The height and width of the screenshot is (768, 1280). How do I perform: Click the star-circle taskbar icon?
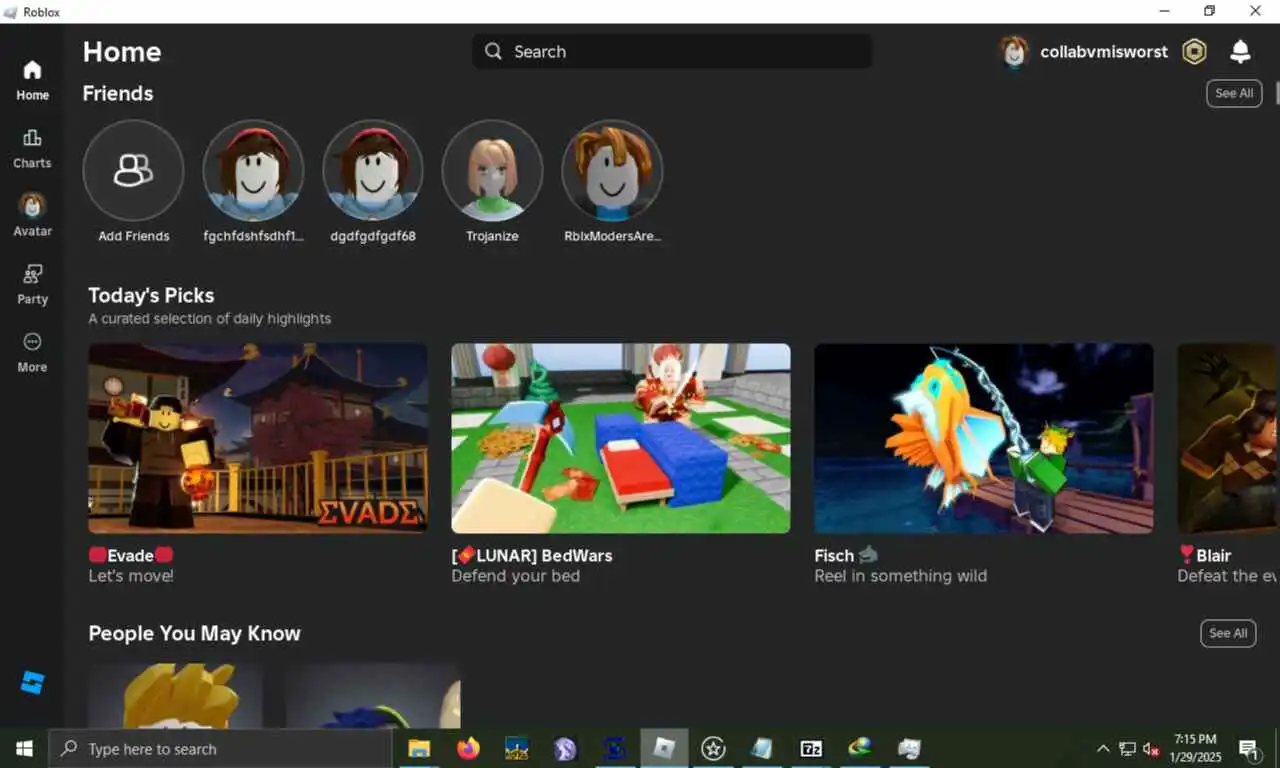click(x=713, y=748)
